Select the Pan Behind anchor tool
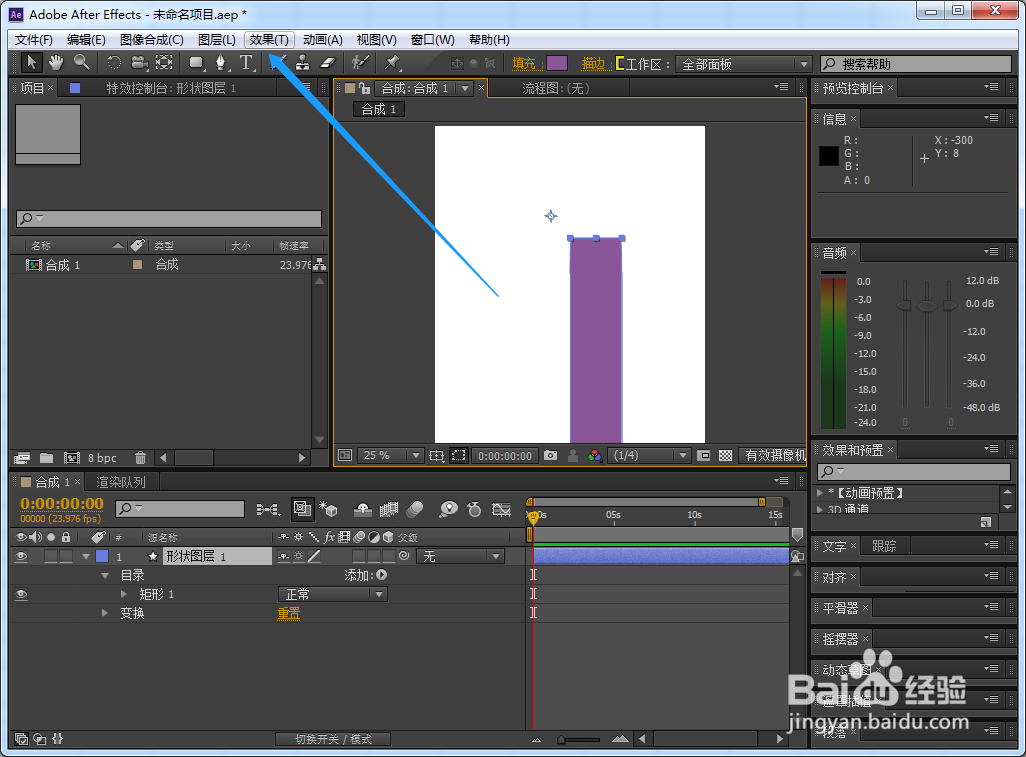This screenshot has width=1026, height=757. pyautogui.click(x=164, y=63)
